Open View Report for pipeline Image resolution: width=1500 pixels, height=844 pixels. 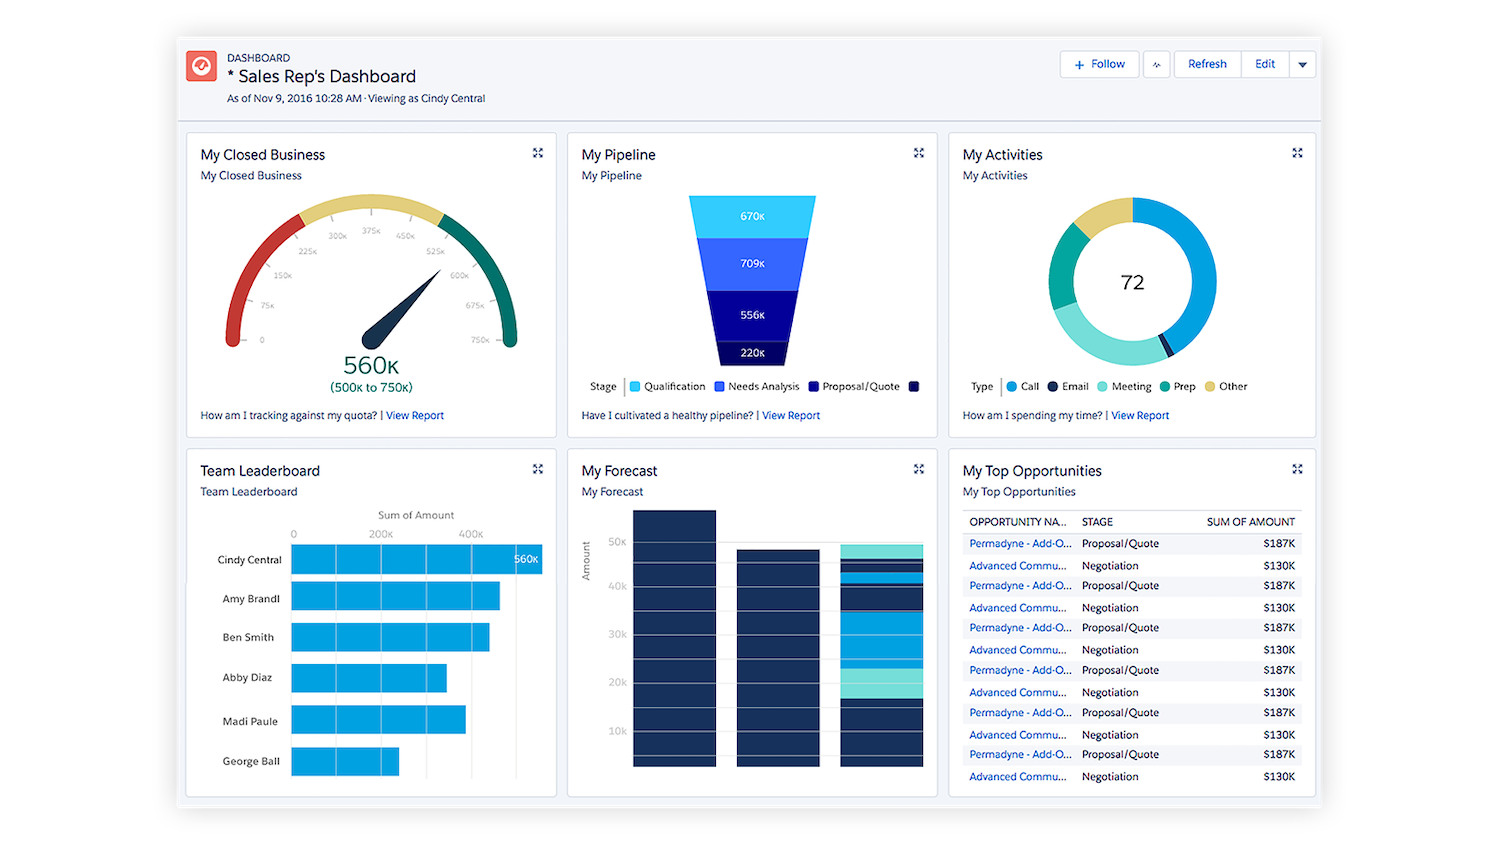[x=791, y=416]
